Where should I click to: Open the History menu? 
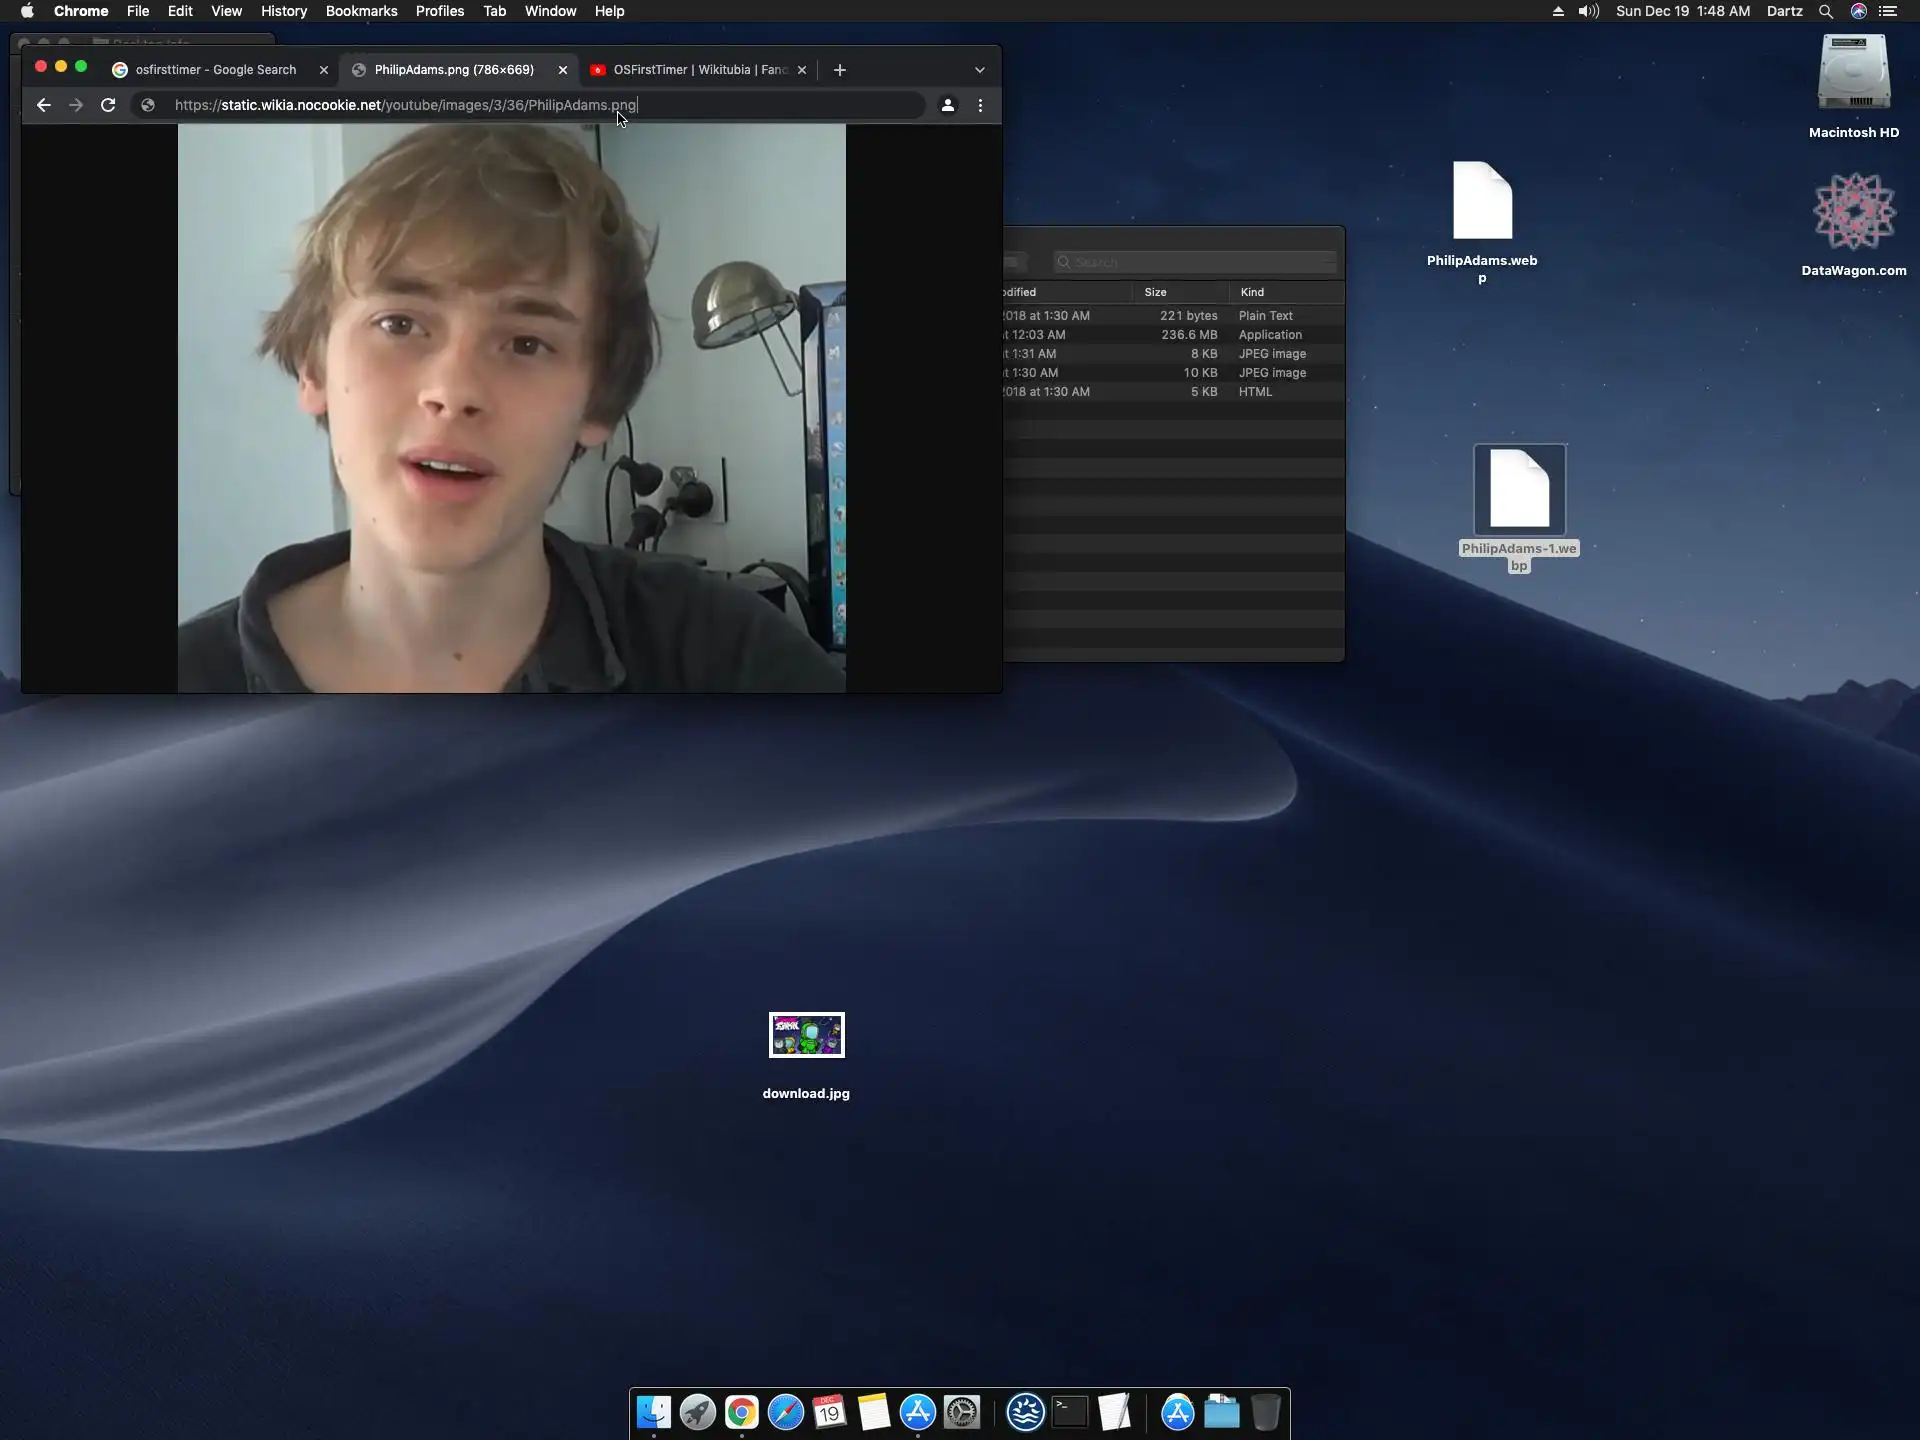283,11
